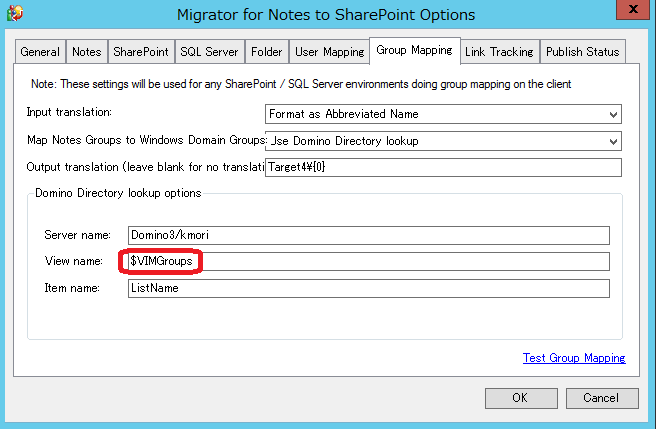Dismiss dialog with Cancel button
Viewport: 656px width, 429px height.
click(x=602, y=398)
